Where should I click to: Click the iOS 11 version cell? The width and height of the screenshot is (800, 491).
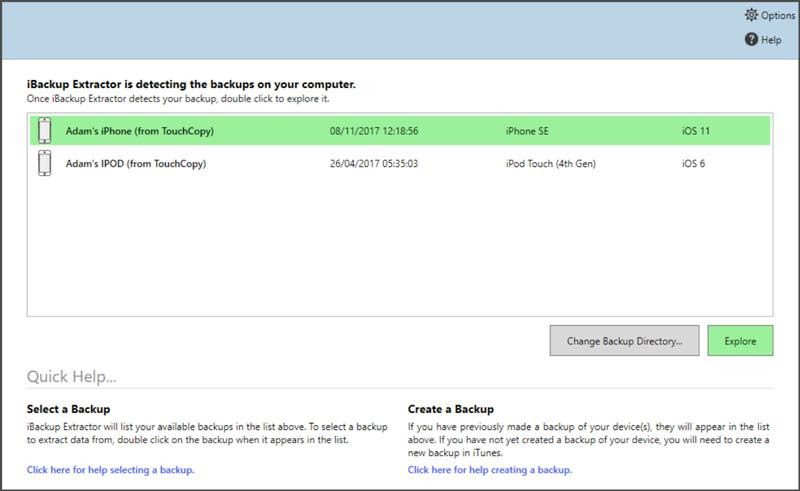click(x=697, y=131)
